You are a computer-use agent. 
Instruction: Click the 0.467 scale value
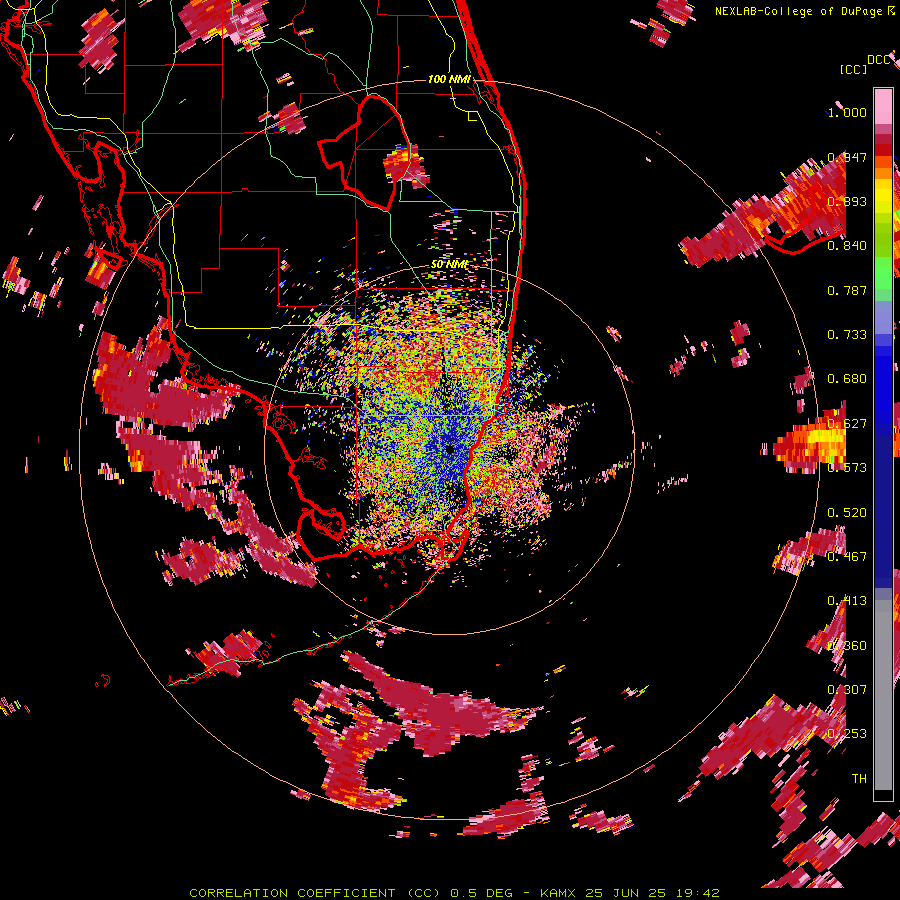point(847,556)
